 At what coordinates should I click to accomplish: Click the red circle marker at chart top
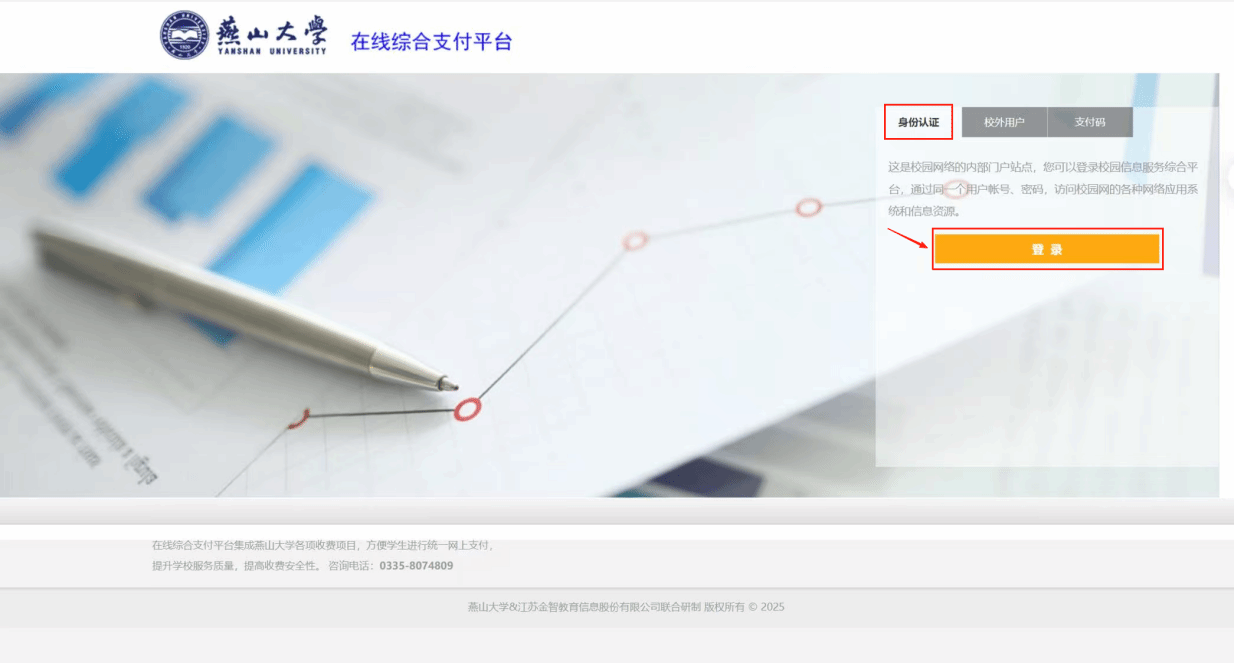[x=808, y=207]
